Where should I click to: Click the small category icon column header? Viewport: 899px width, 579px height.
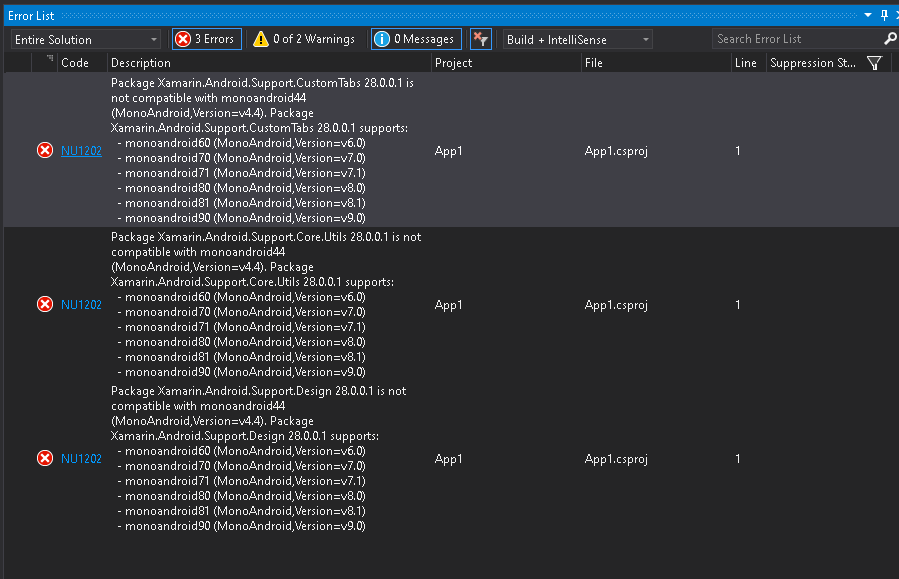pyautogui.click(x=45, y=63)
